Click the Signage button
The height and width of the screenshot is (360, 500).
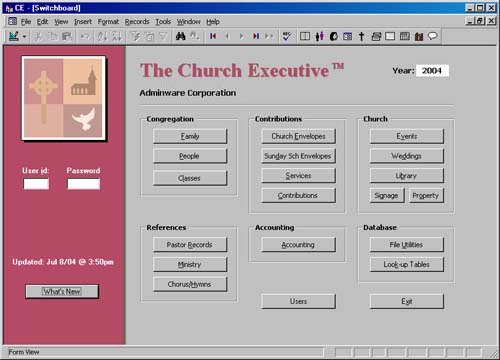point(387,195)
